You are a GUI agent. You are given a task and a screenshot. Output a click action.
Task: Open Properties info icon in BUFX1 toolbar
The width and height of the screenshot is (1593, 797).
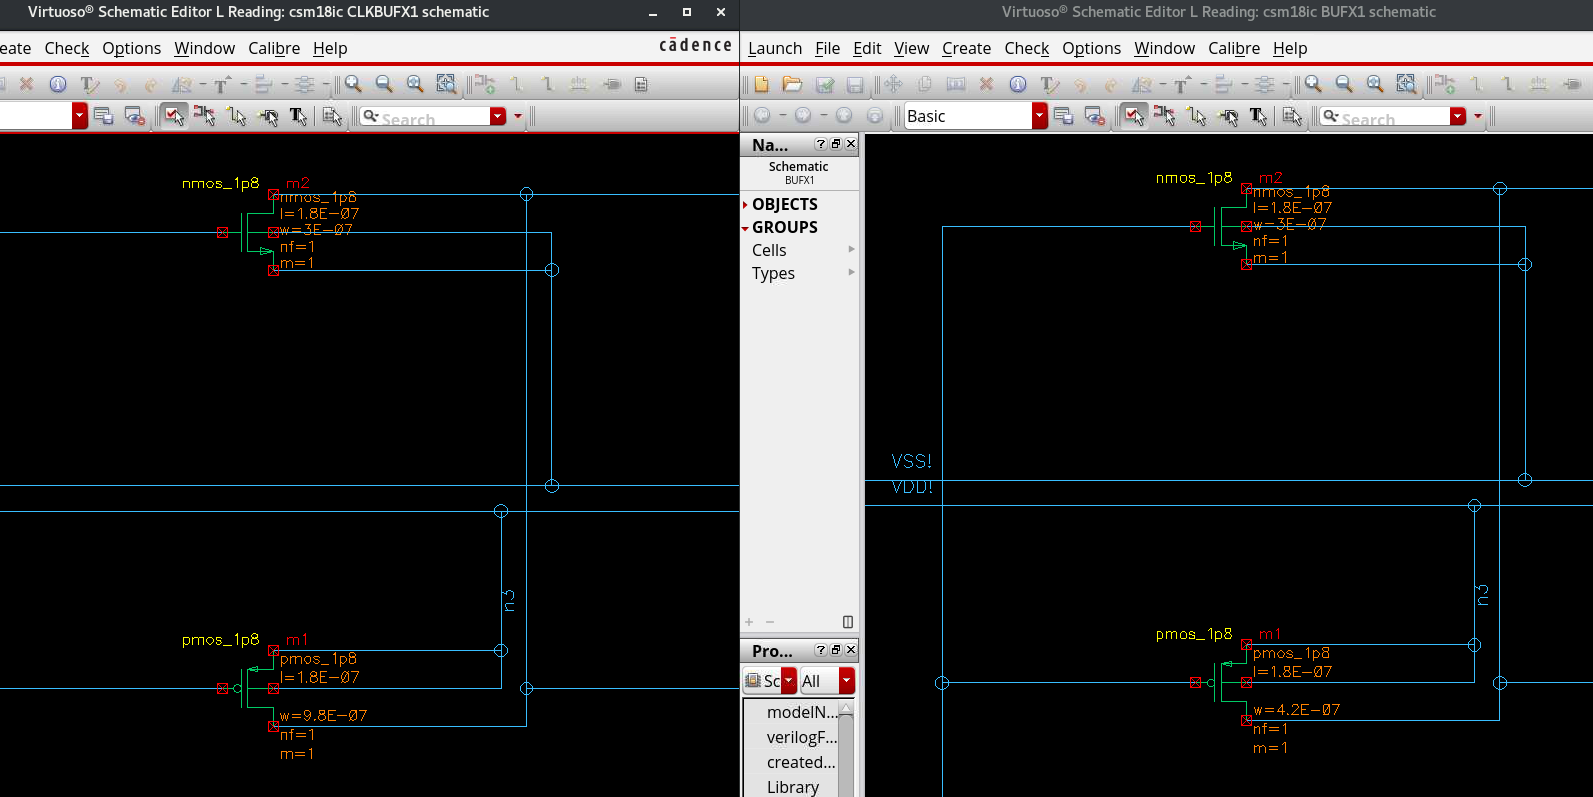(1018, 84)
